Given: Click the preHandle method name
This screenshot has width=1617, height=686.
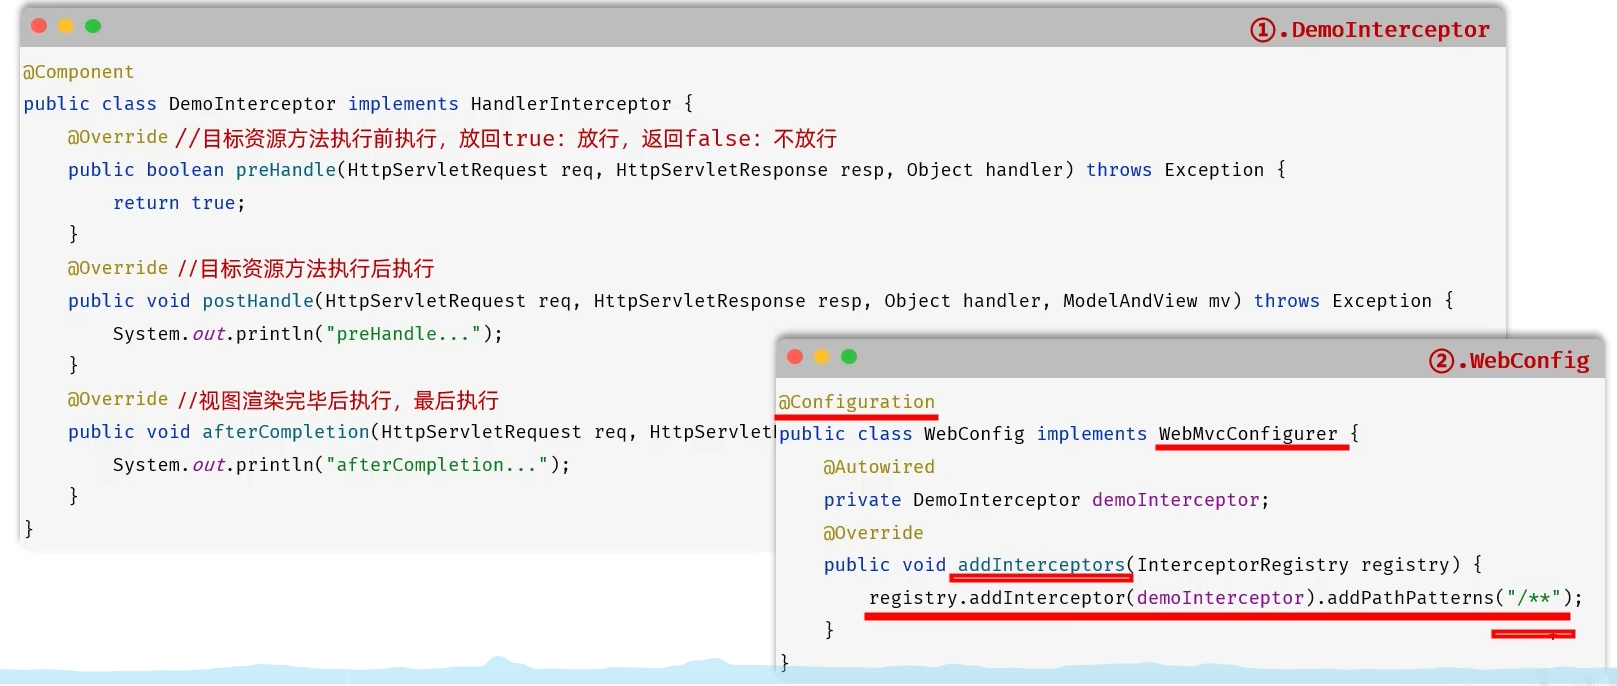Looking at the screenshot, I should 286,170.
